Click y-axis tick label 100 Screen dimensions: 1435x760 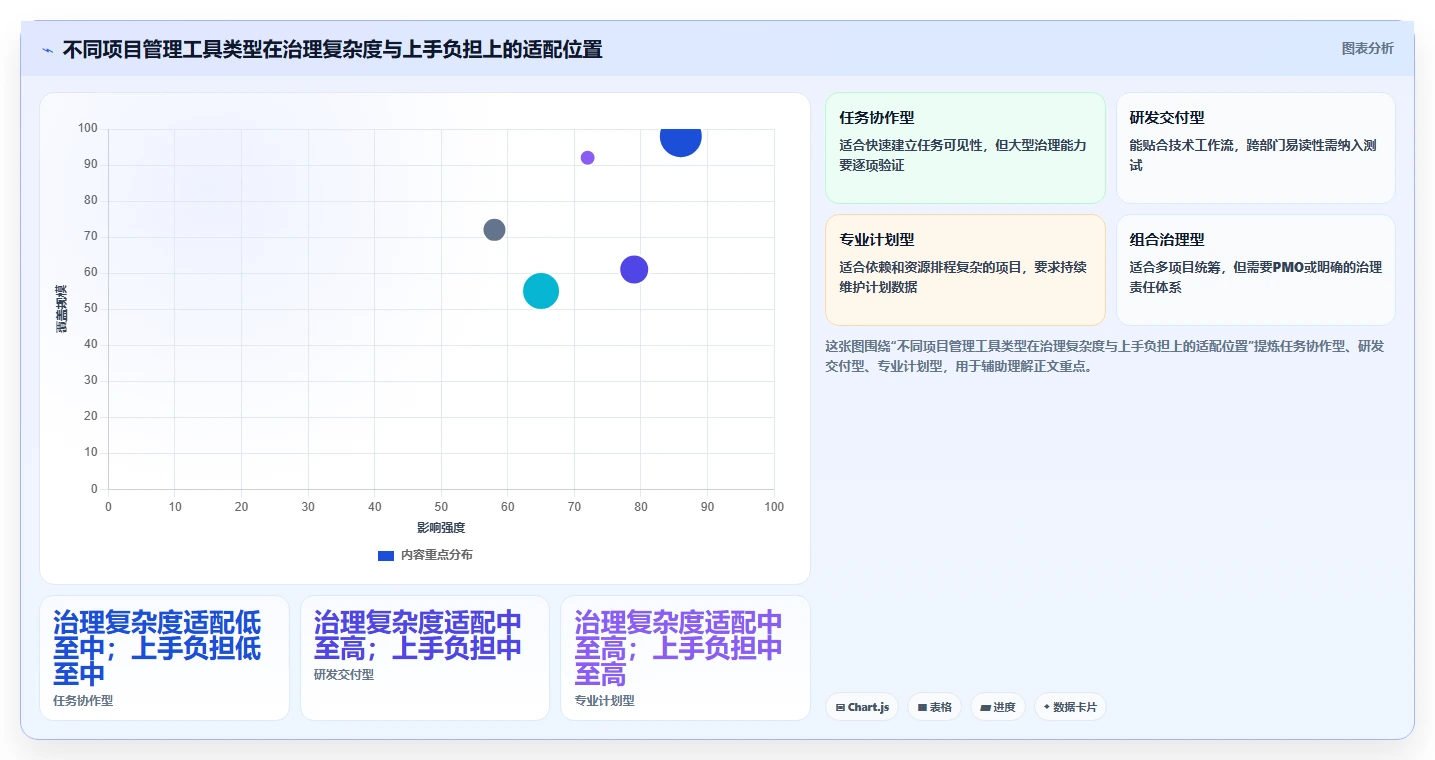[x=87, y=128]
